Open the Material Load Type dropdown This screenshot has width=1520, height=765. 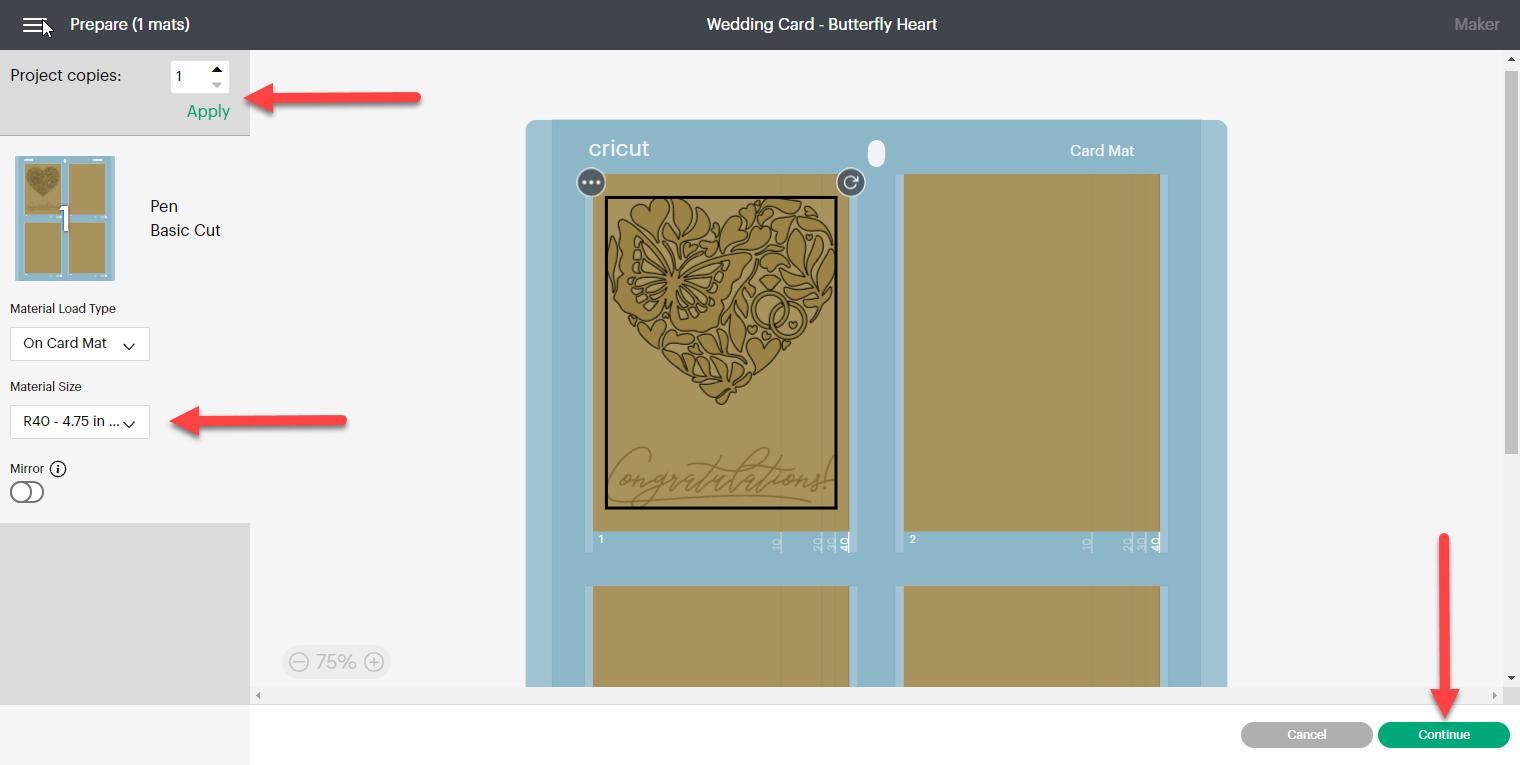(80, 344)
